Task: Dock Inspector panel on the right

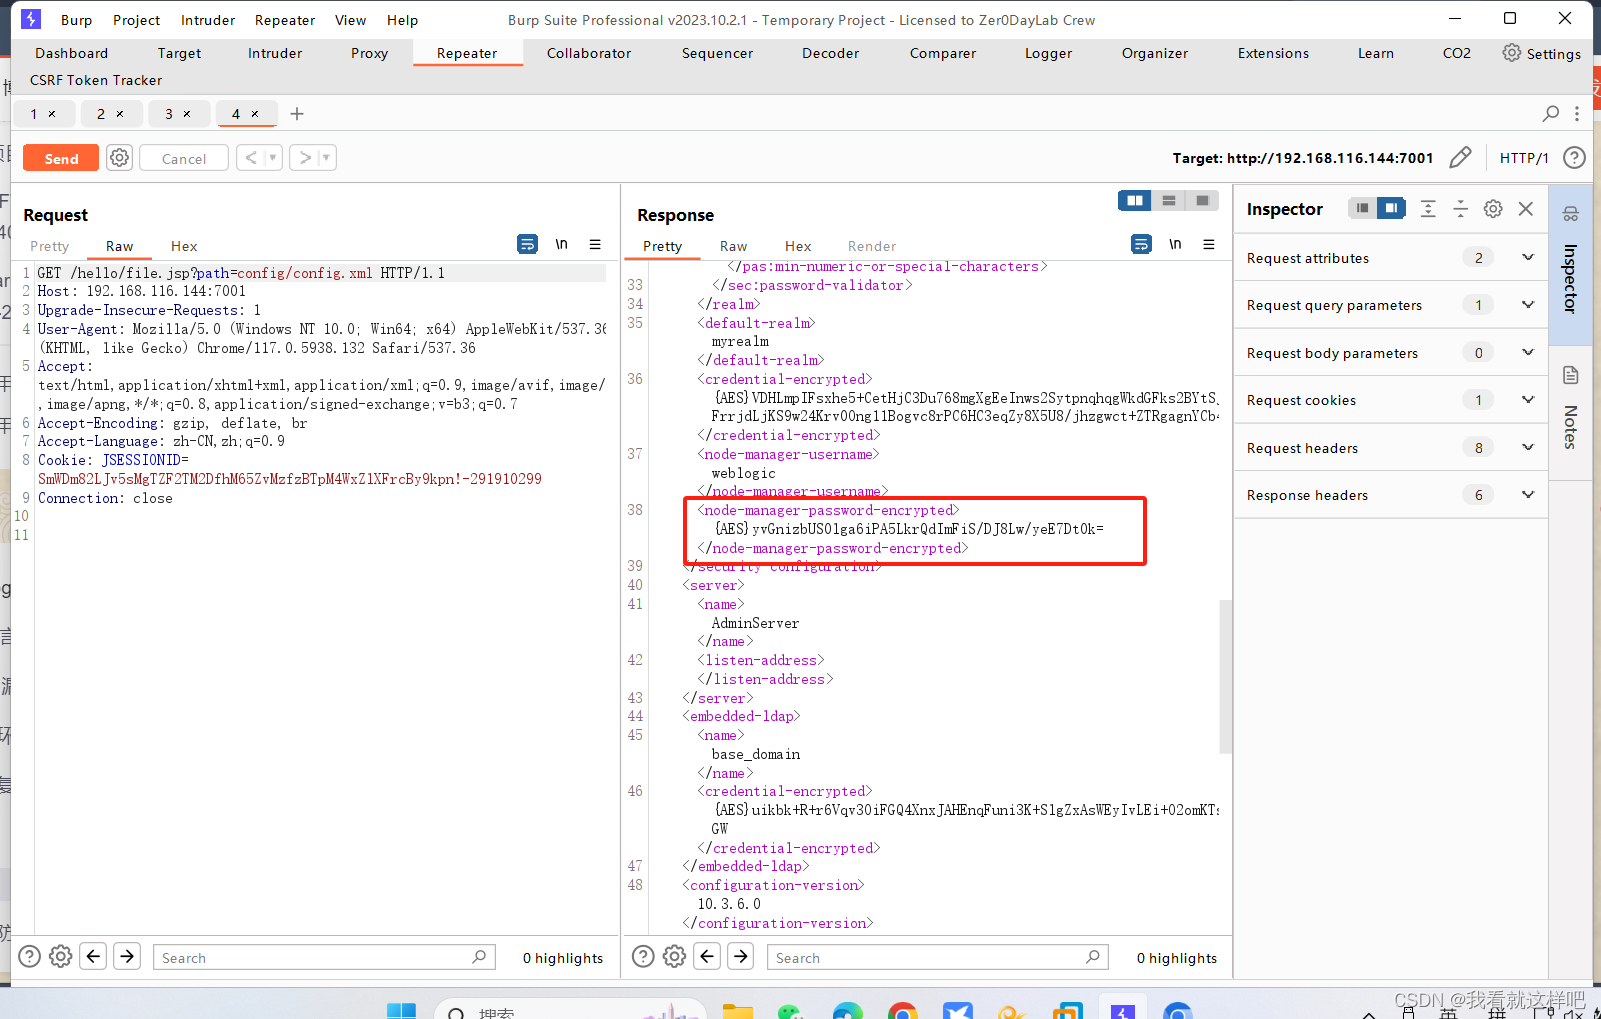Action: coord(1391,208)
